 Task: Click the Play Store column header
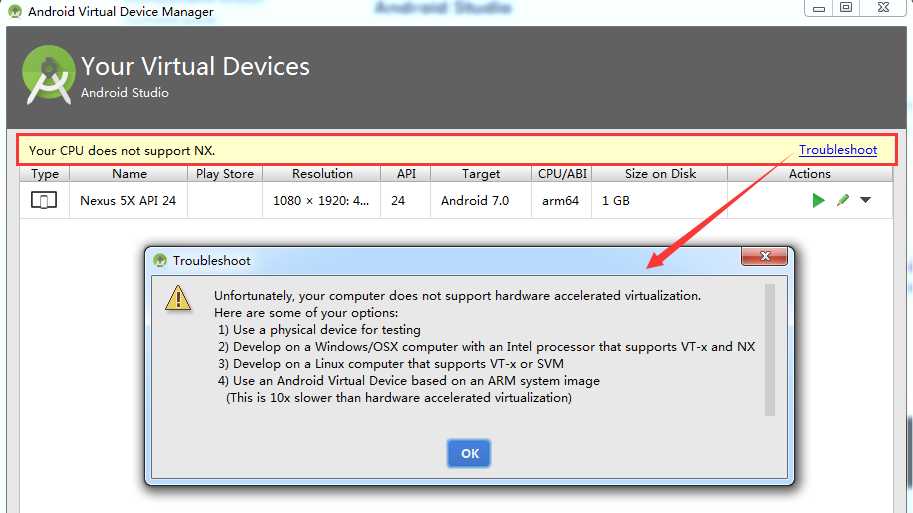(x=225, y=174)
